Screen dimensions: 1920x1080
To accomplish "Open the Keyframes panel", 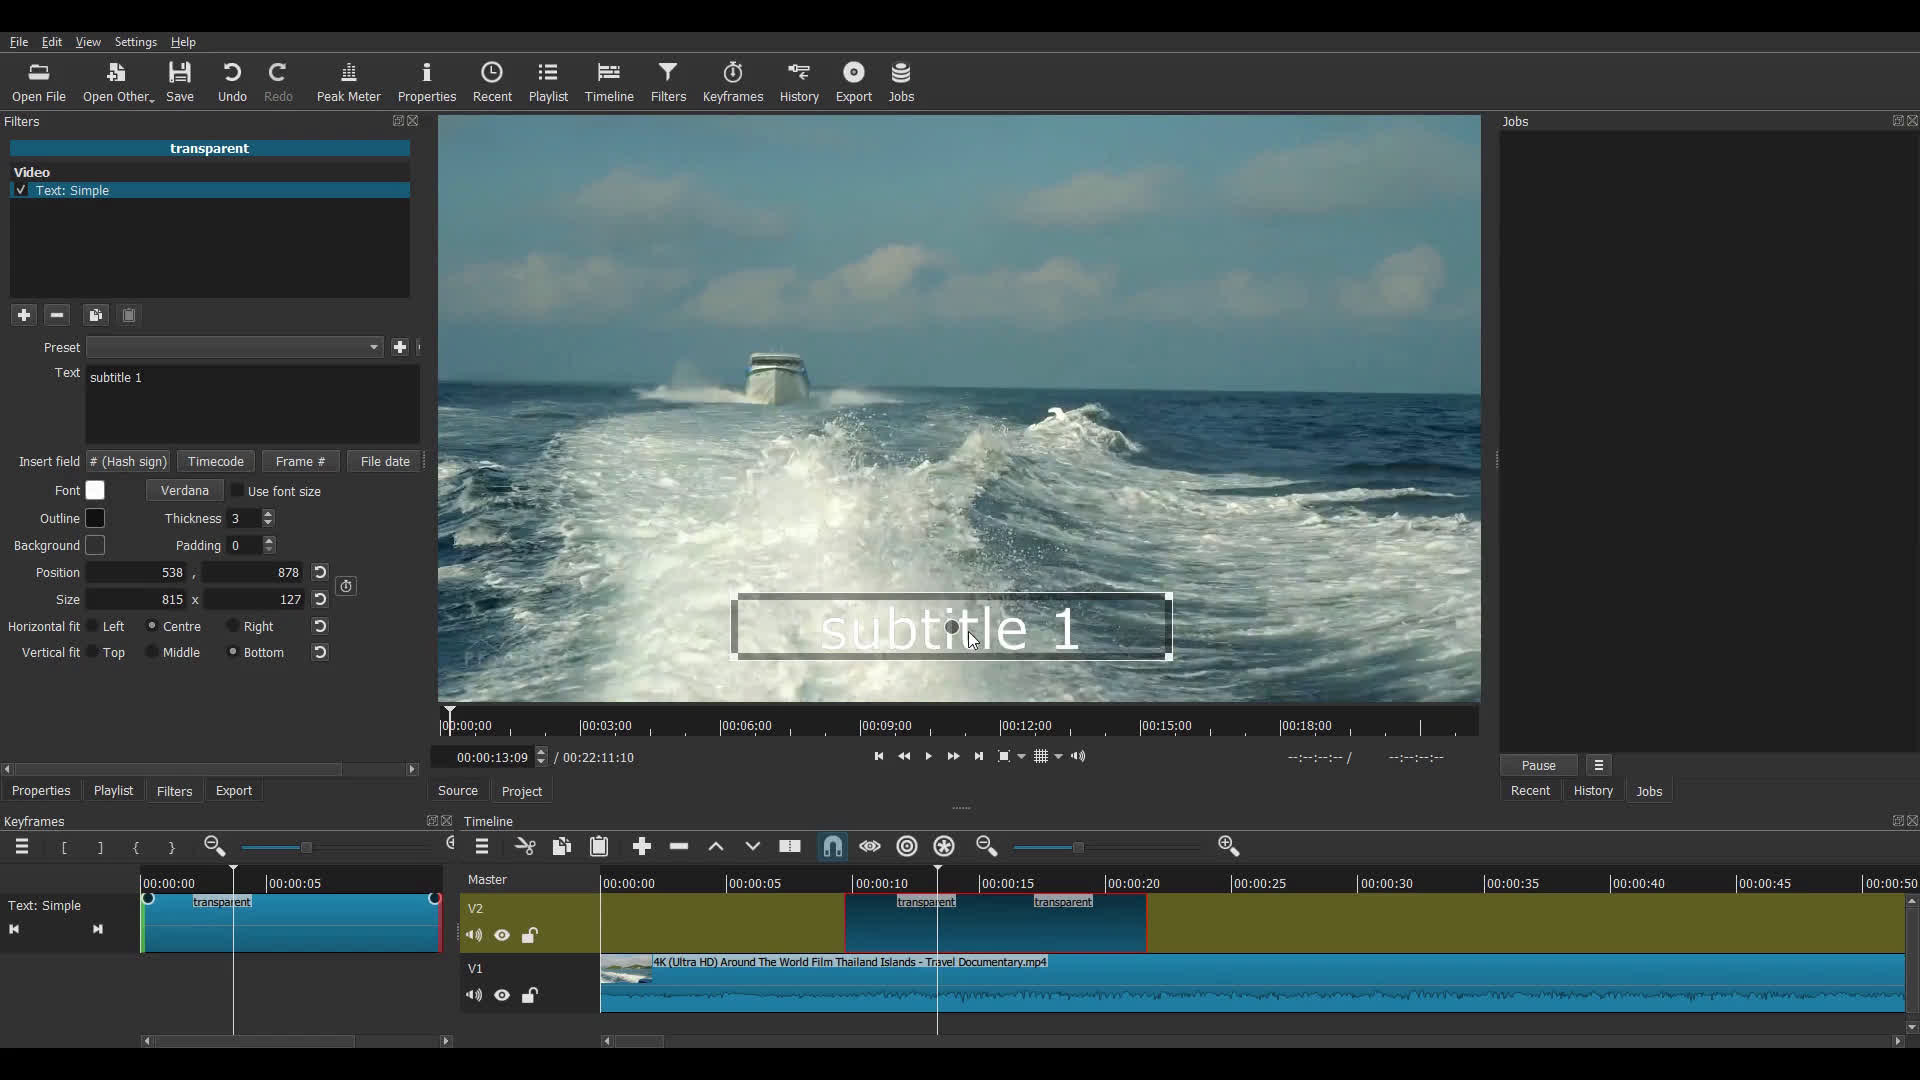I will click(733, 80).
